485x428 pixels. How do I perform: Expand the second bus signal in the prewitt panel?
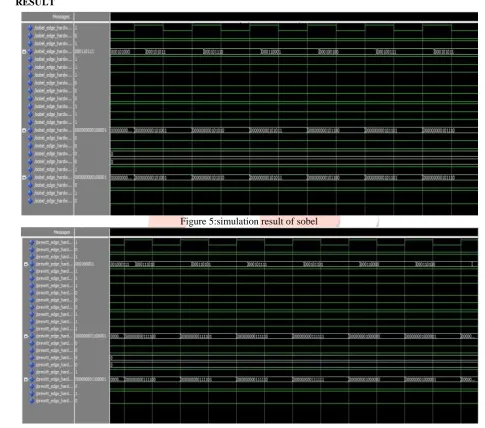tap(26, 336)
